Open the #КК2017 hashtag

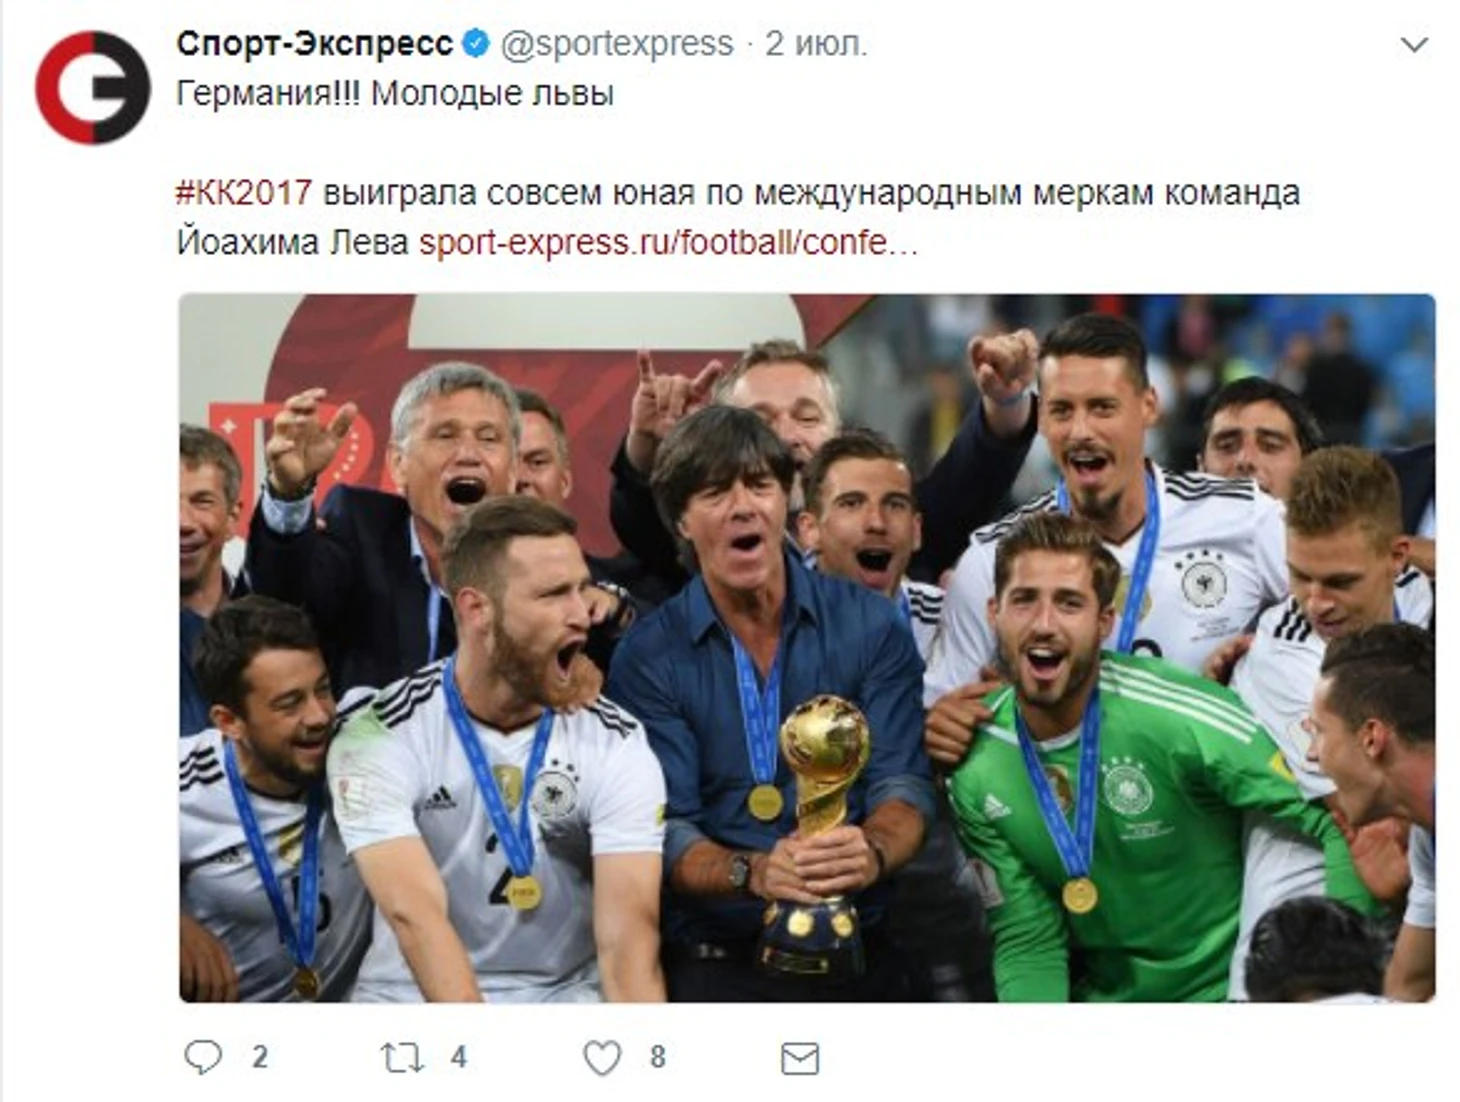click(244, 192)
